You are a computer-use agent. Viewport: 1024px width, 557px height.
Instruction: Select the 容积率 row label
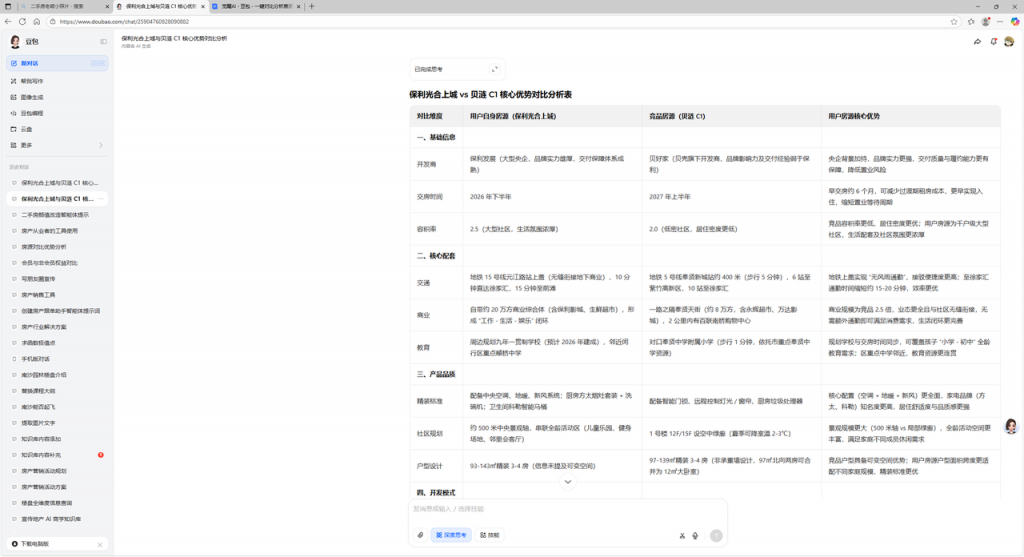425,229
